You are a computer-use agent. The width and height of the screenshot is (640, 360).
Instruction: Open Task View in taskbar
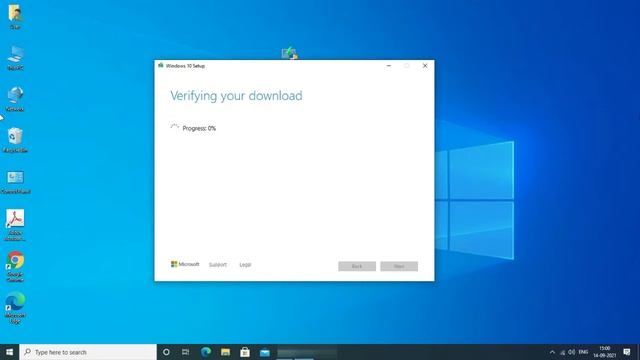(x=186, y=352)
